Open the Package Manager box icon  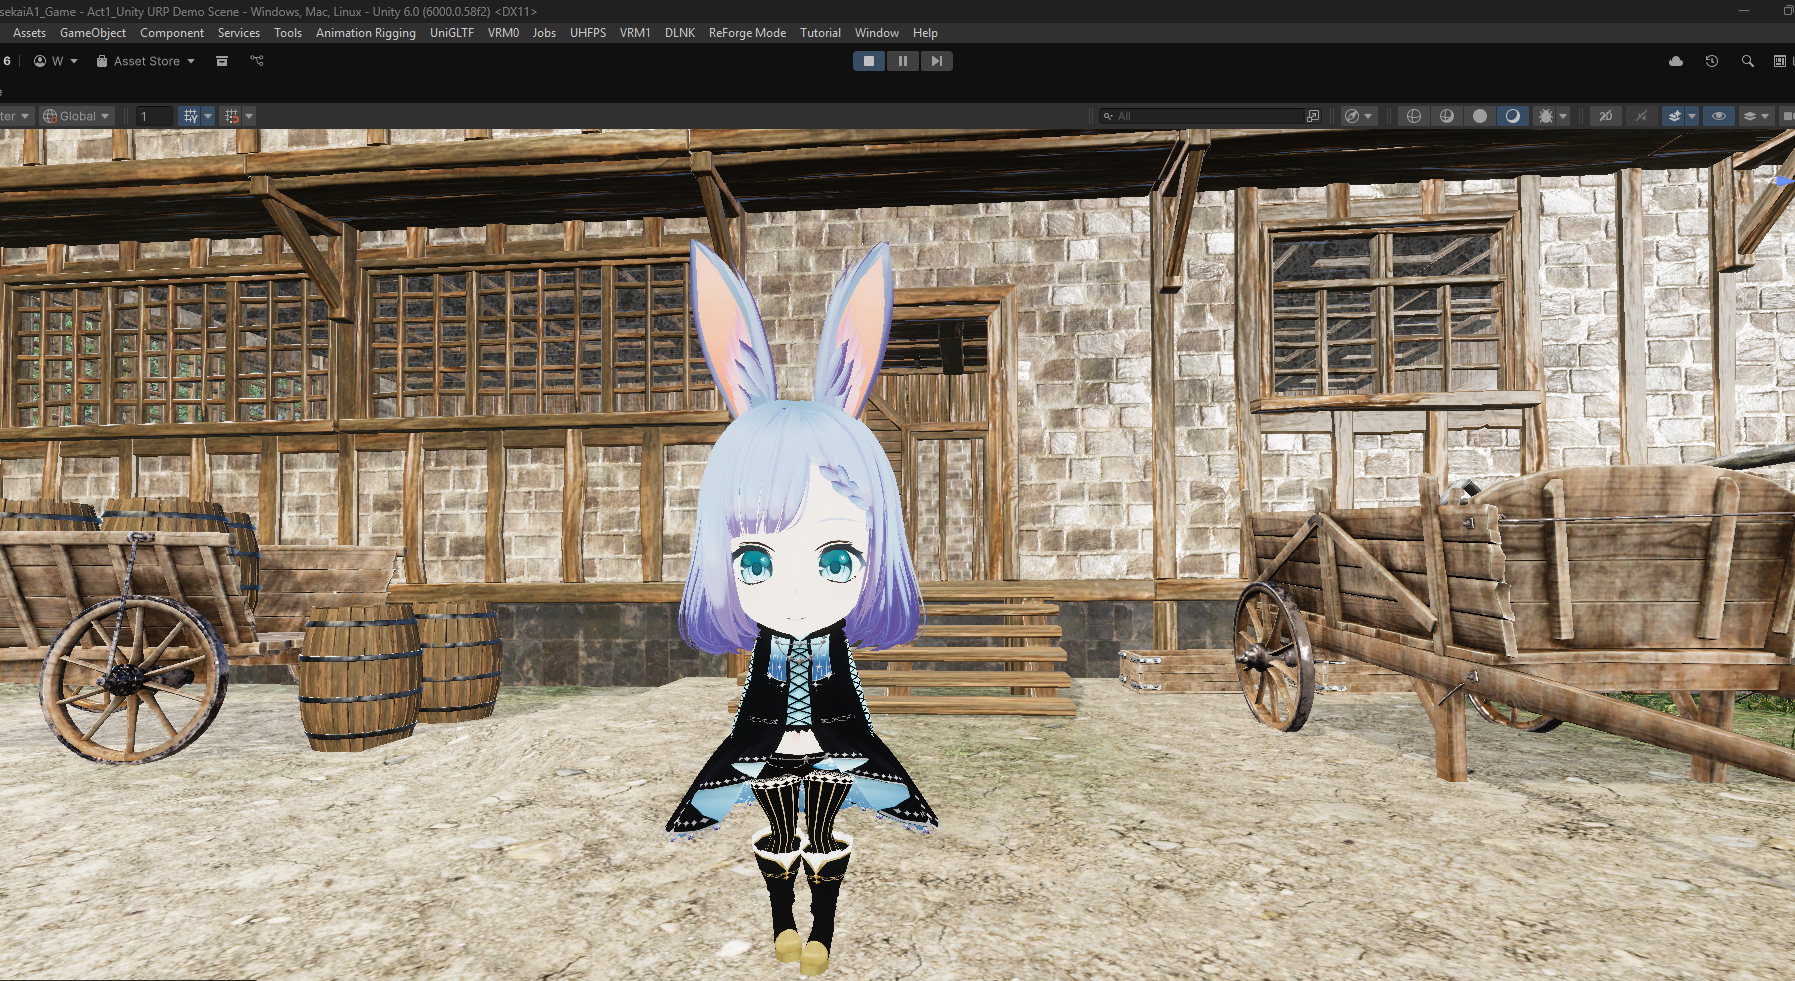tap(222, 61)
